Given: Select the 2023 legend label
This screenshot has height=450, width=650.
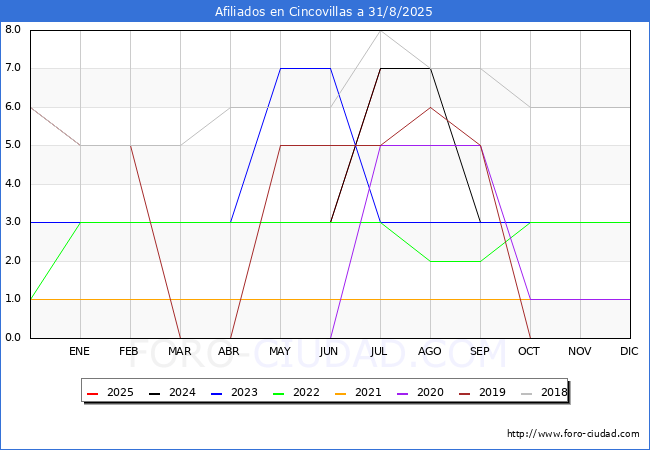Looking at the screenshot, I should pyautogui.click(x=244, y=392).
